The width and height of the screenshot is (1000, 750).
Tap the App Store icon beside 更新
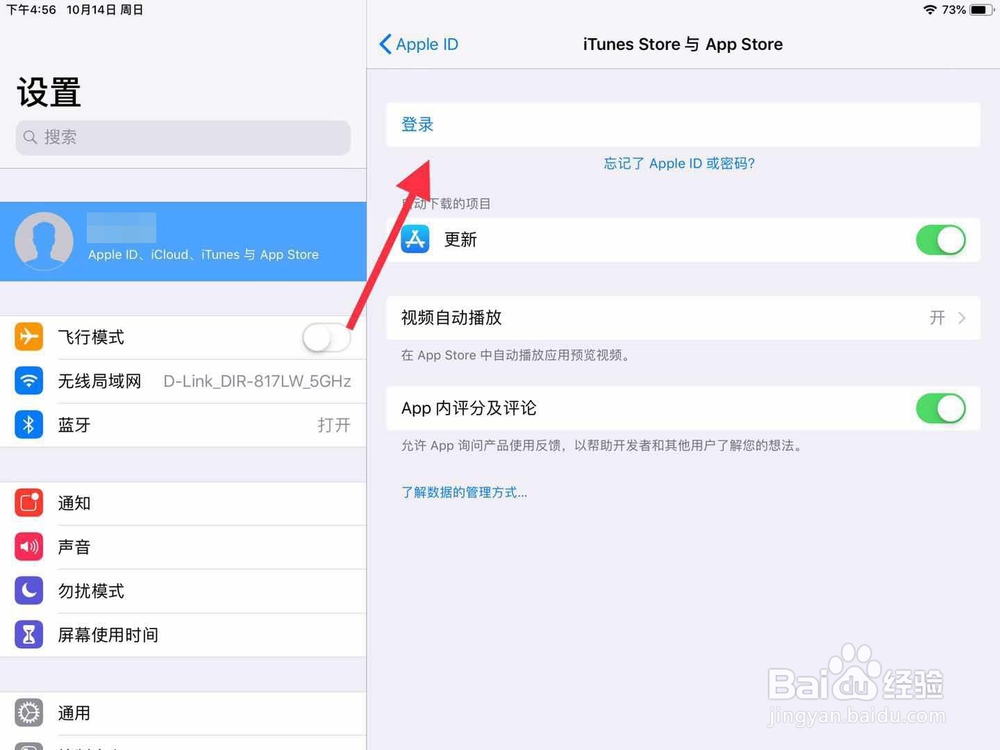coord(415,240)
